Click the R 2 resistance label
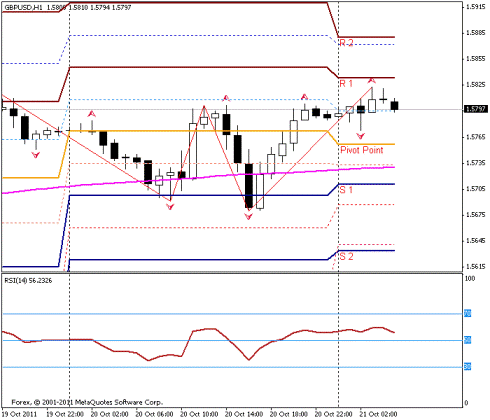The width and height of the screenshot is (490, 420). (346, 43)
